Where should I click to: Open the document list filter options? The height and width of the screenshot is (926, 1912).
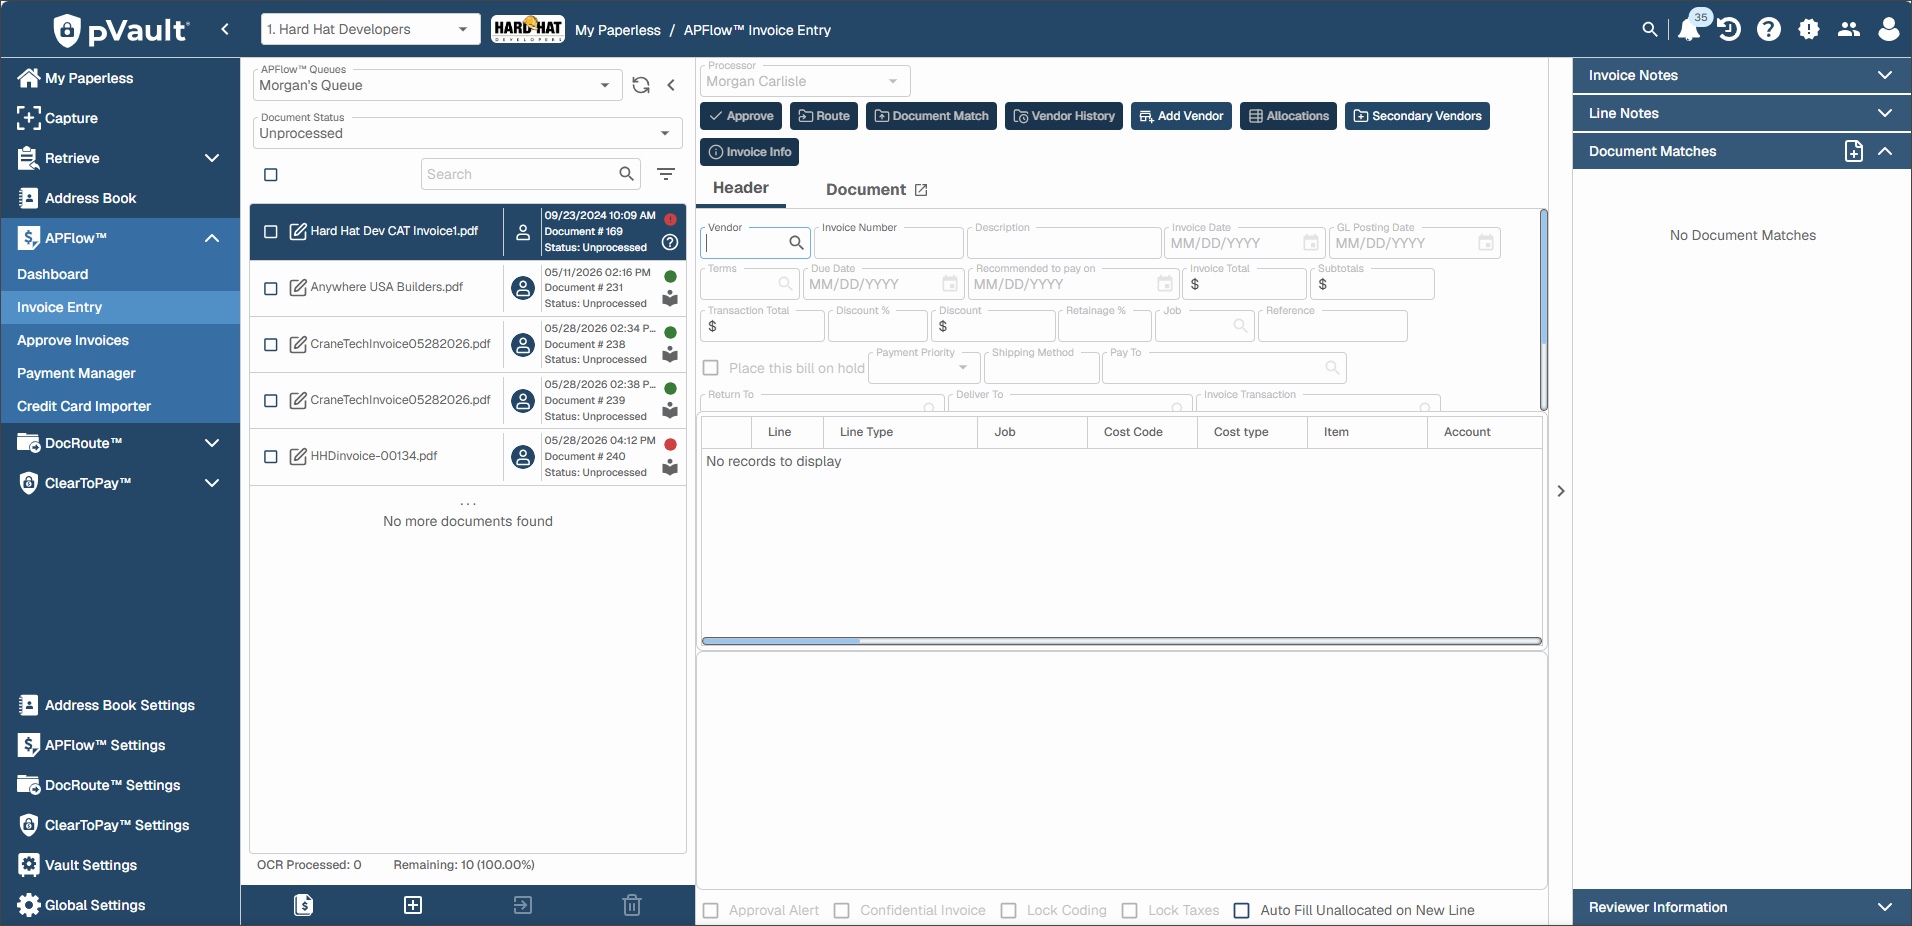[x=666, y=174]
